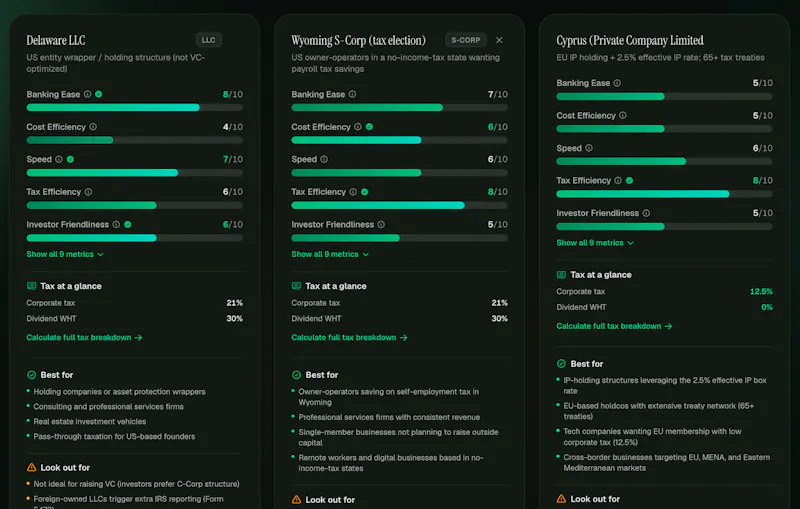This screenshot has height=509, width=800.
Task: Click 'Professional services firms with consistent revenue' bullet
Action: point(389,417)
